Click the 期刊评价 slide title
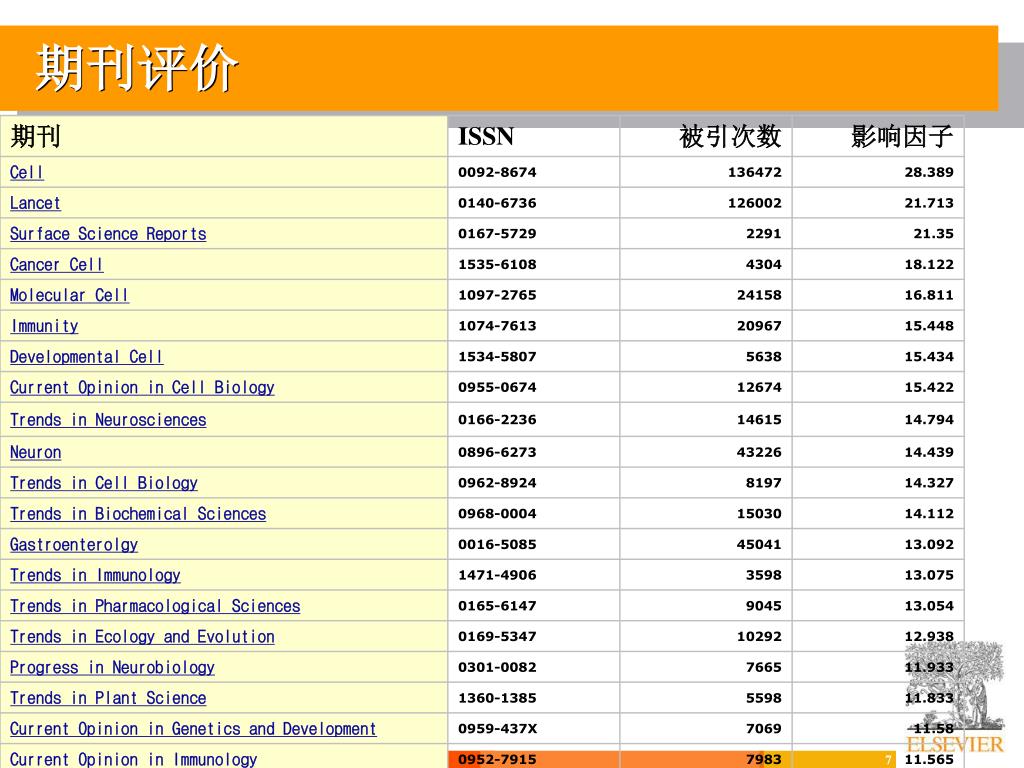This screenshot has width=1024, height=768. coord(136,68)
